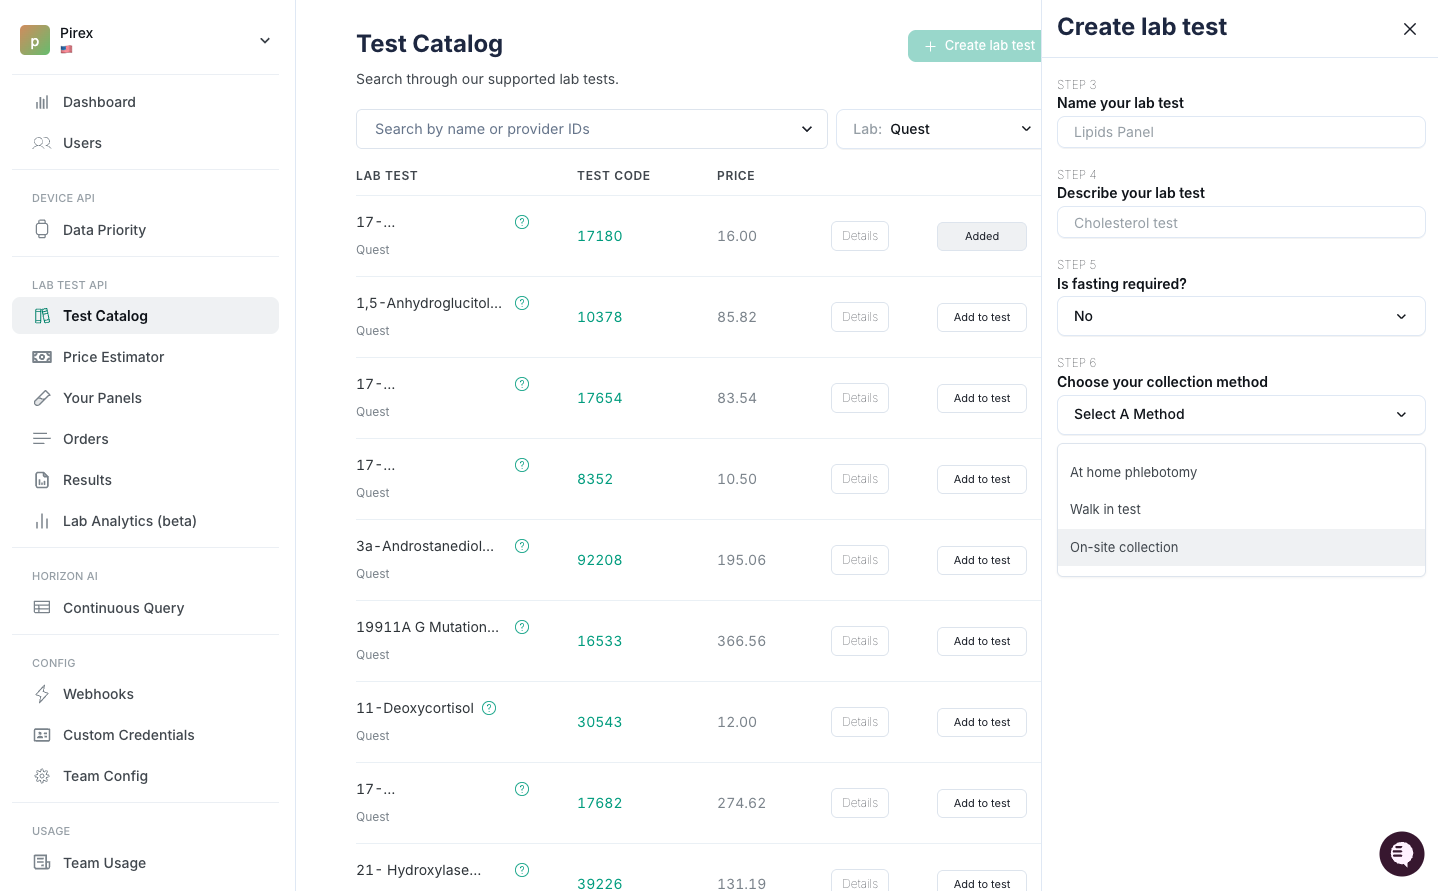Click the Dashboard bar chart icon

(42, 102)
